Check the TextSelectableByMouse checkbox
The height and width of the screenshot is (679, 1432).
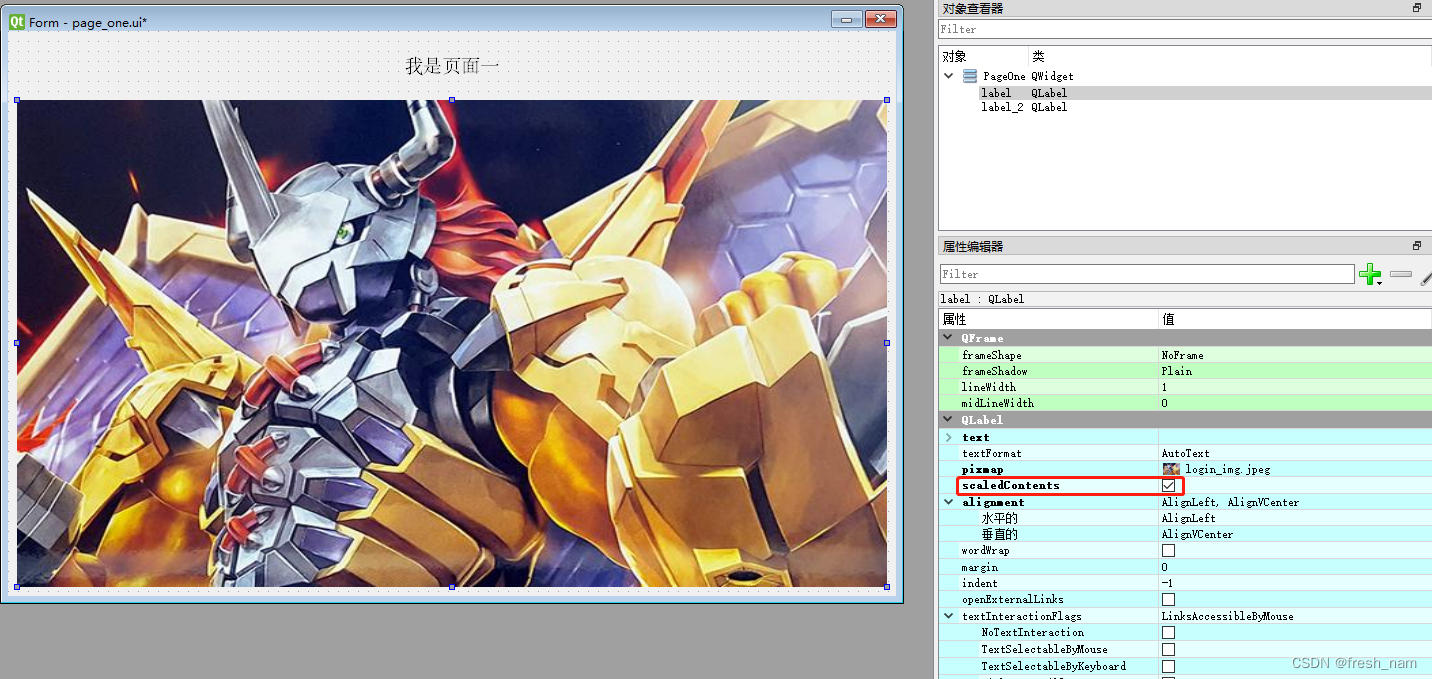1168,650
